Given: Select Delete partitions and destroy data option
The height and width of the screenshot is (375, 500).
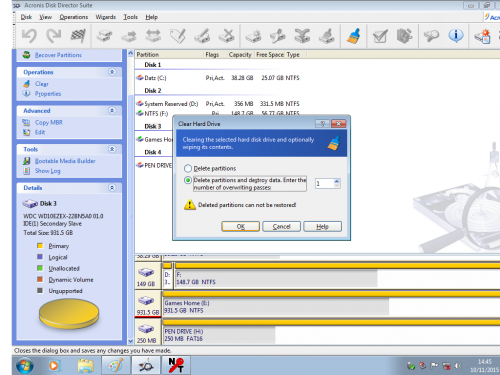Looking at the screenshot, I should [x=188, y=180].
